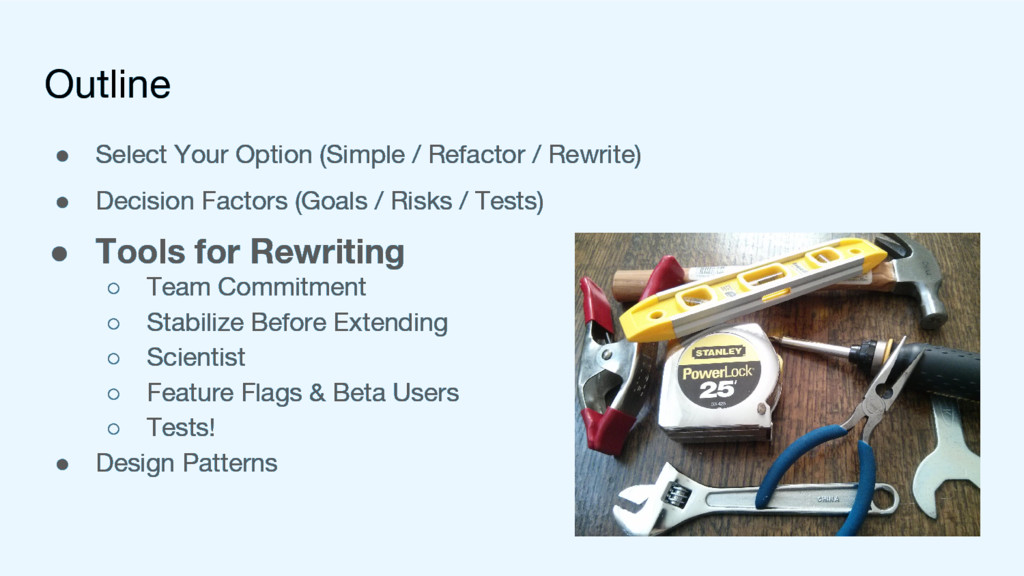Click the "Tests!" sub-item
The image size is (1024, 576).
[180, 428]
